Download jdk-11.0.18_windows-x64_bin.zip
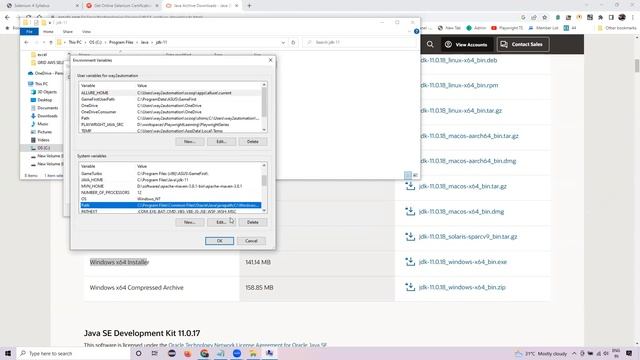This screenshot has width=640, height=360. coord(462,287)
